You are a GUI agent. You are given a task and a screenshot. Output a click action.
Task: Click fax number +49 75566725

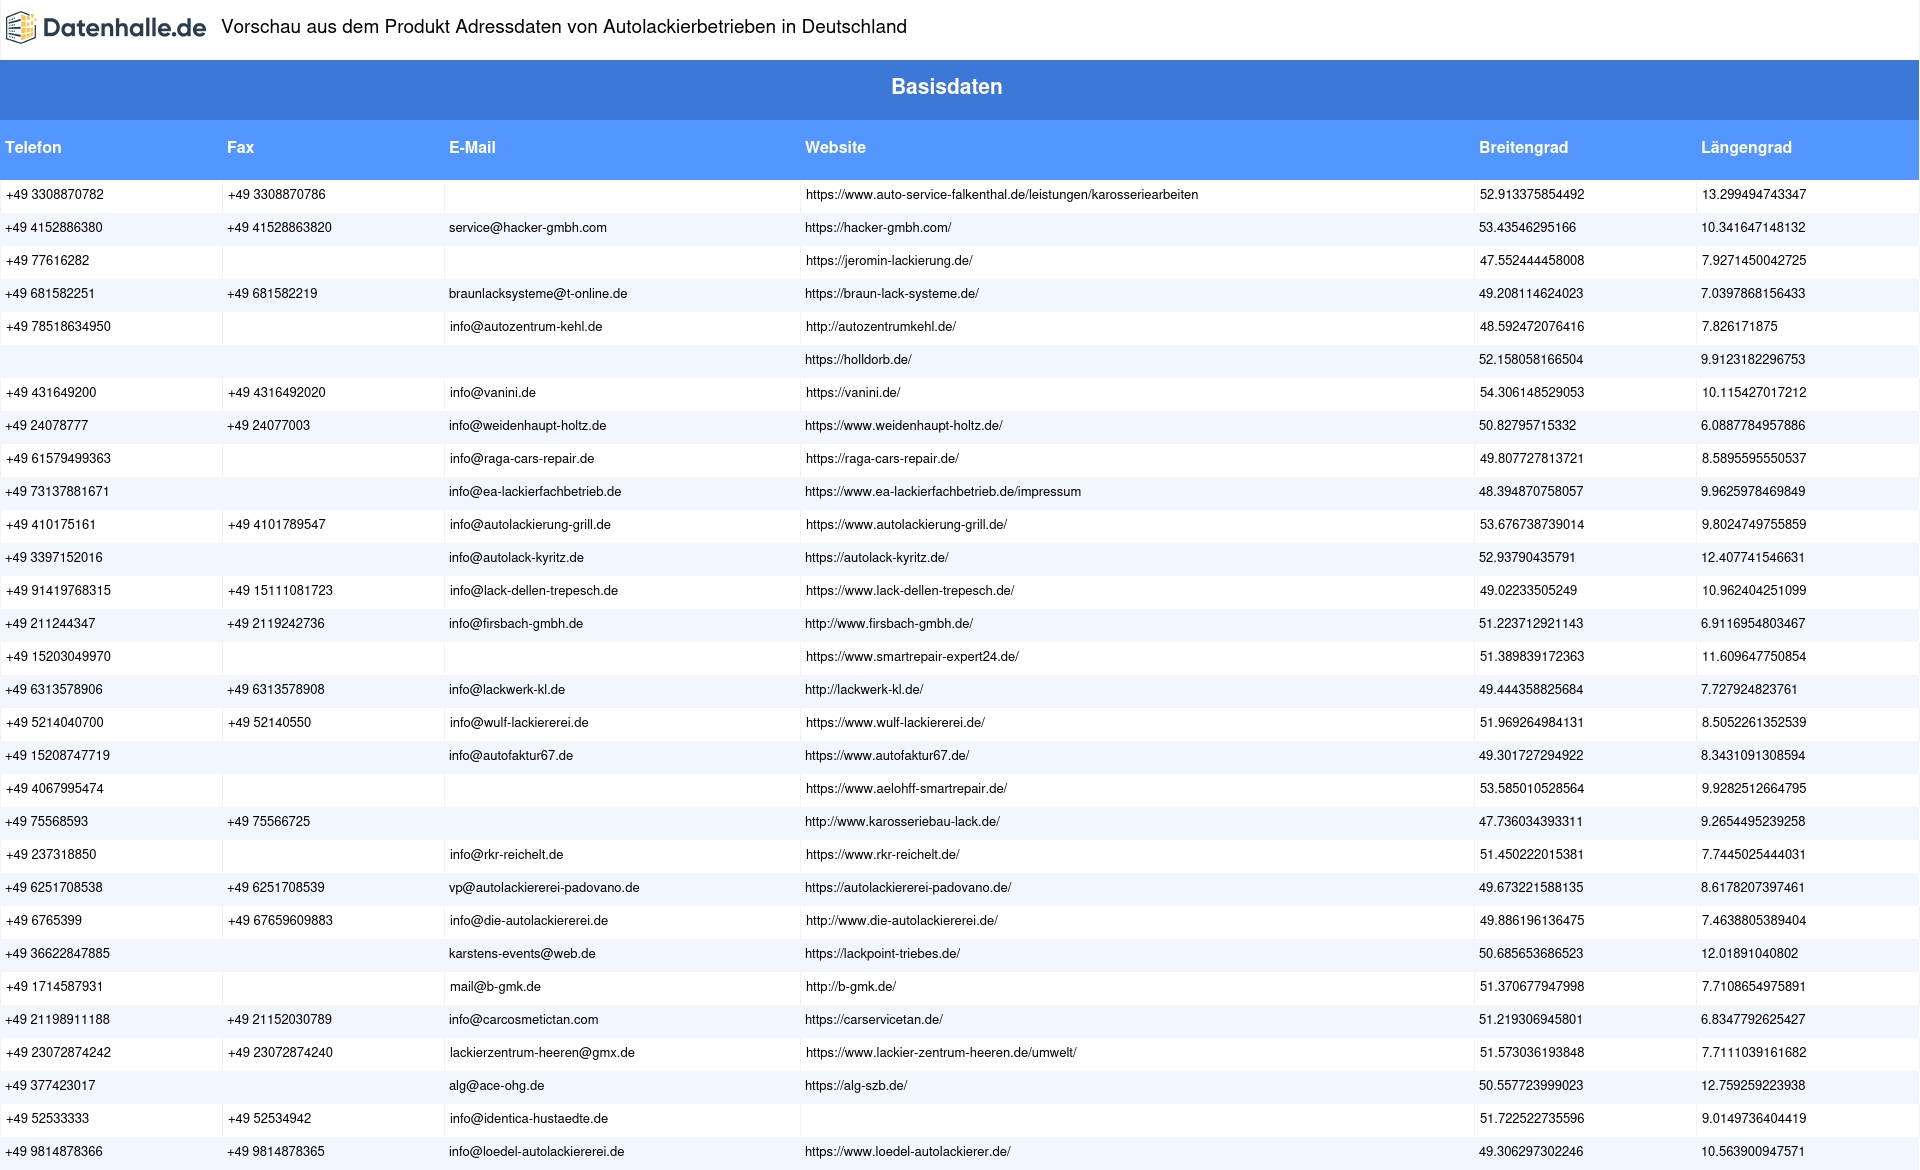tap(268, 822)
